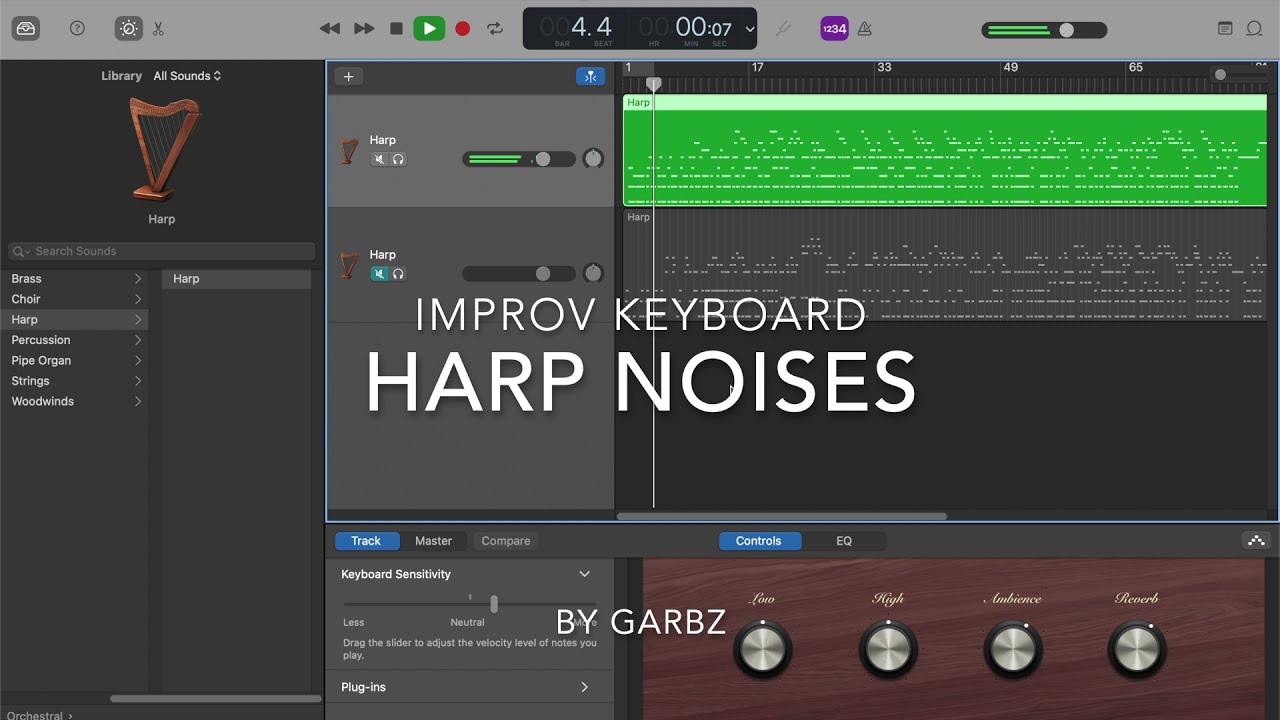1280x720 pixels.
Task: Toggle the Catch playhead button
Action: coord(590,76)
